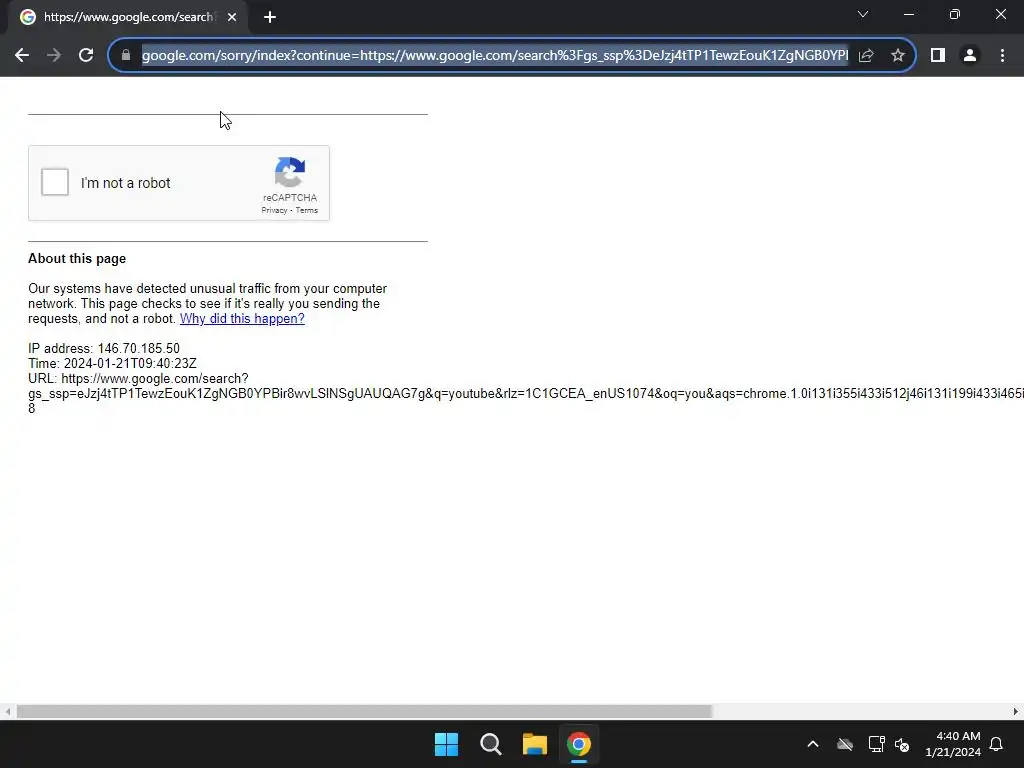Reload the page with the refresh icon
Image resolution: width=1024 pixels, height=768 pixels.
tap(86, 56)
